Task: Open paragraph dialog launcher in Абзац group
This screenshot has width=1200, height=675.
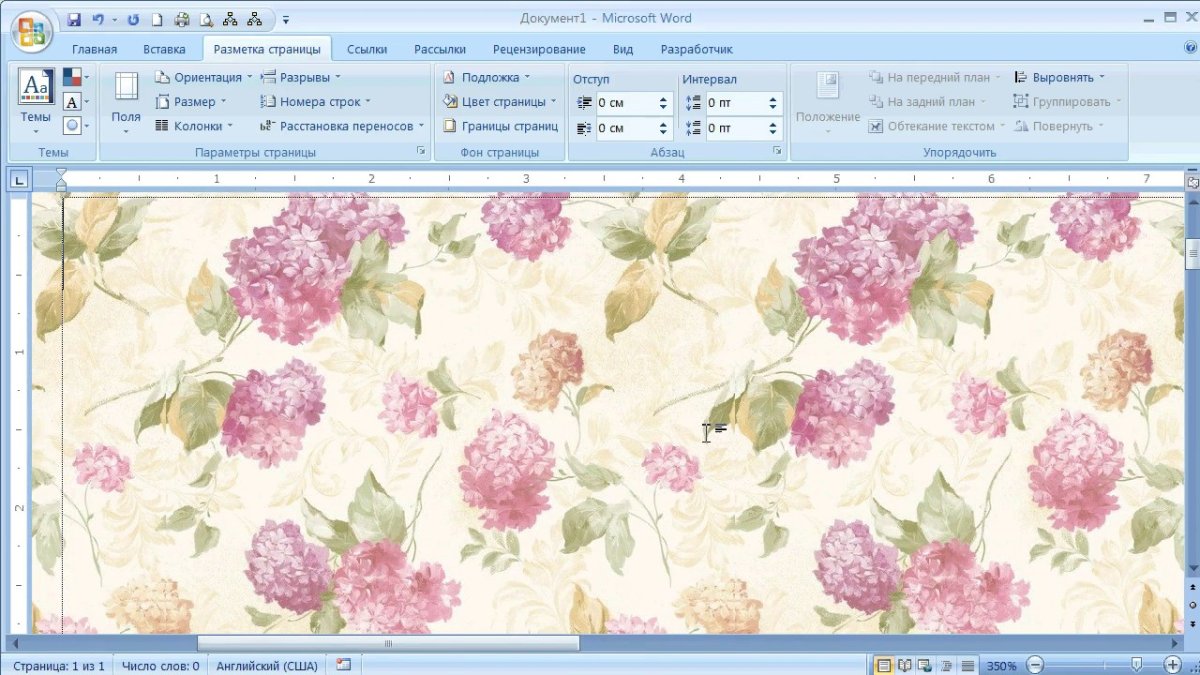Action: click(777, 151)
